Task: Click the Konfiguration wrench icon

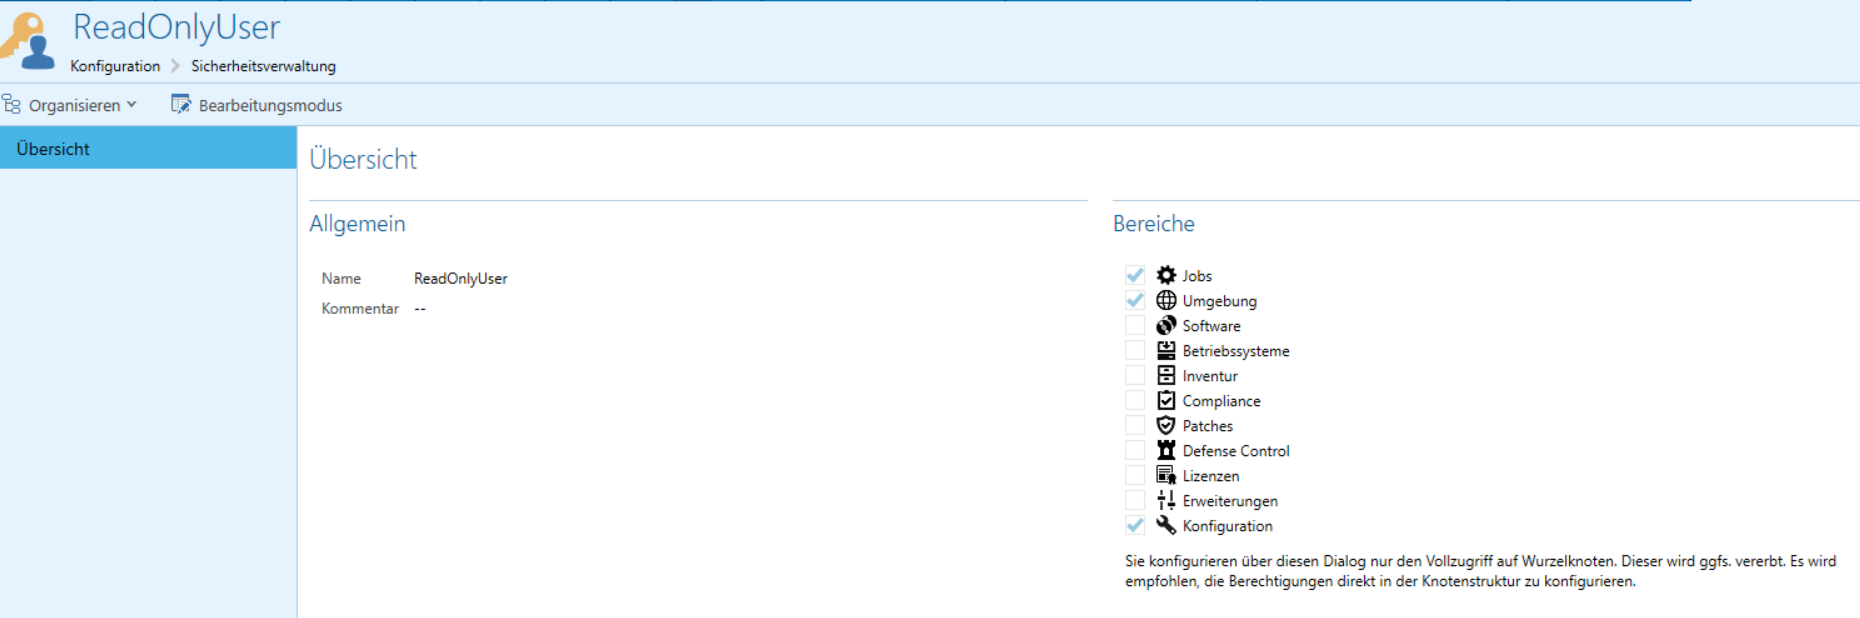Action: coord(1166,525)
